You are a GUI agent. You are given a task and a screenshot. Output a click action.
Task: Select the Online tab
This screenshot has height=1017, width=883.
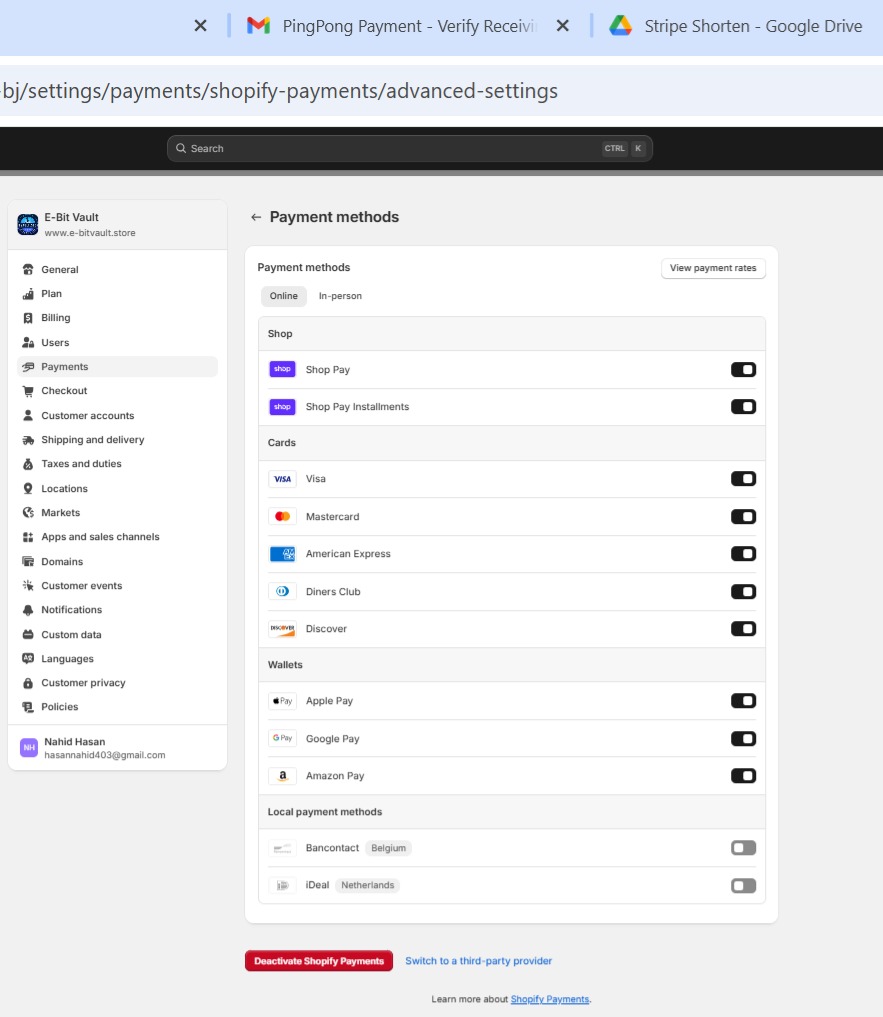284,296
